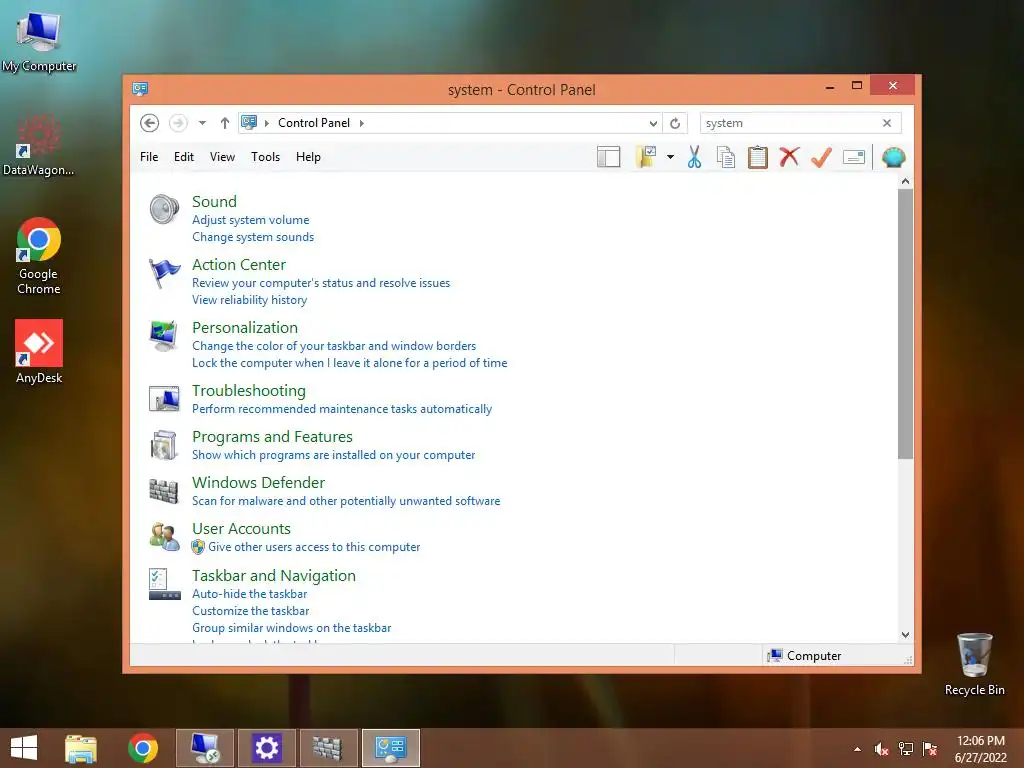Toggle the pane layout toolbar icon
The image size is (1024, 768).
point(609,157)
